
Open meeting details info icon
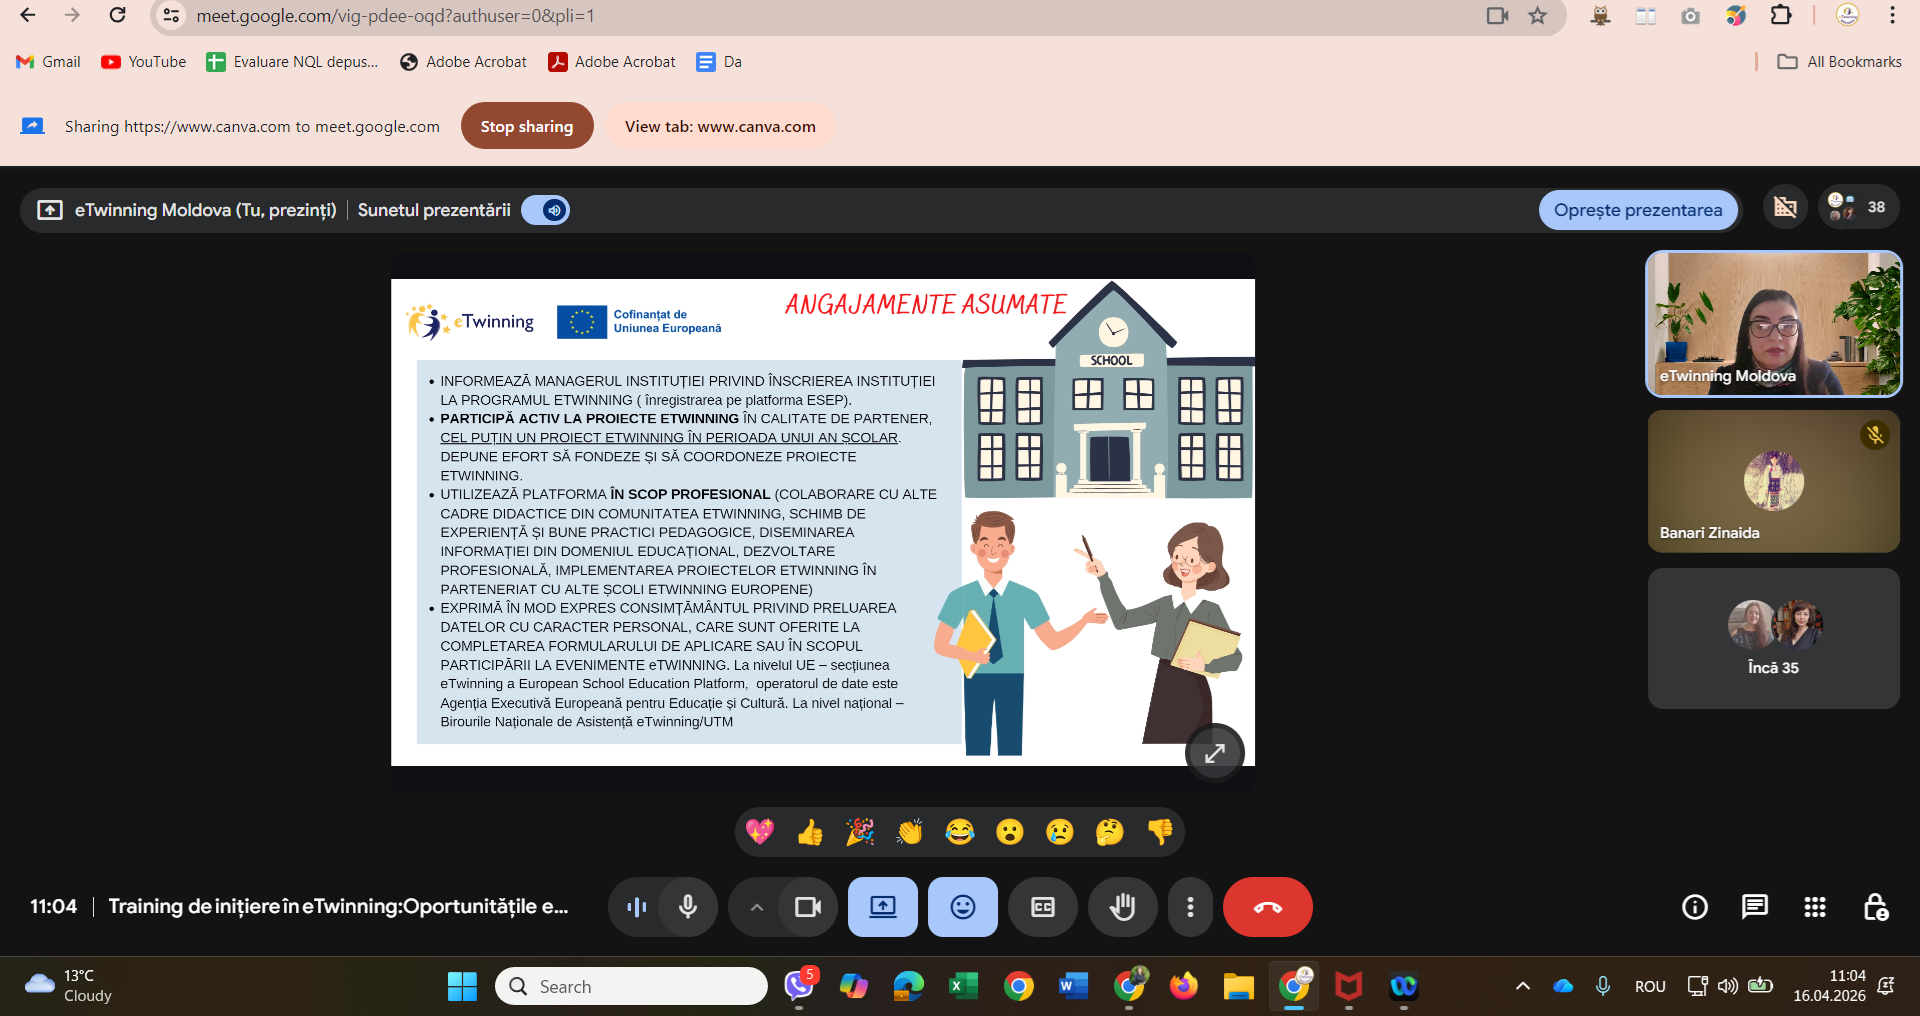[1694, 907]
